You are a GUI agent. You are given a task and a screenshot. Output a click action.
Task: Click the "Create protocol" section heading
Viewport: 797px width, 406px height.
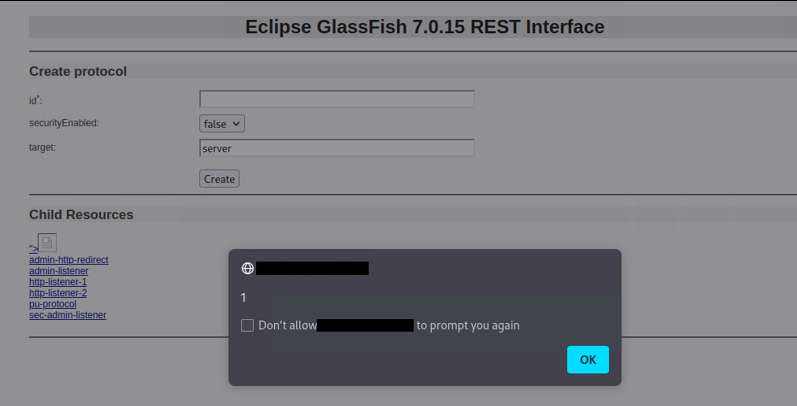point(78,72)
